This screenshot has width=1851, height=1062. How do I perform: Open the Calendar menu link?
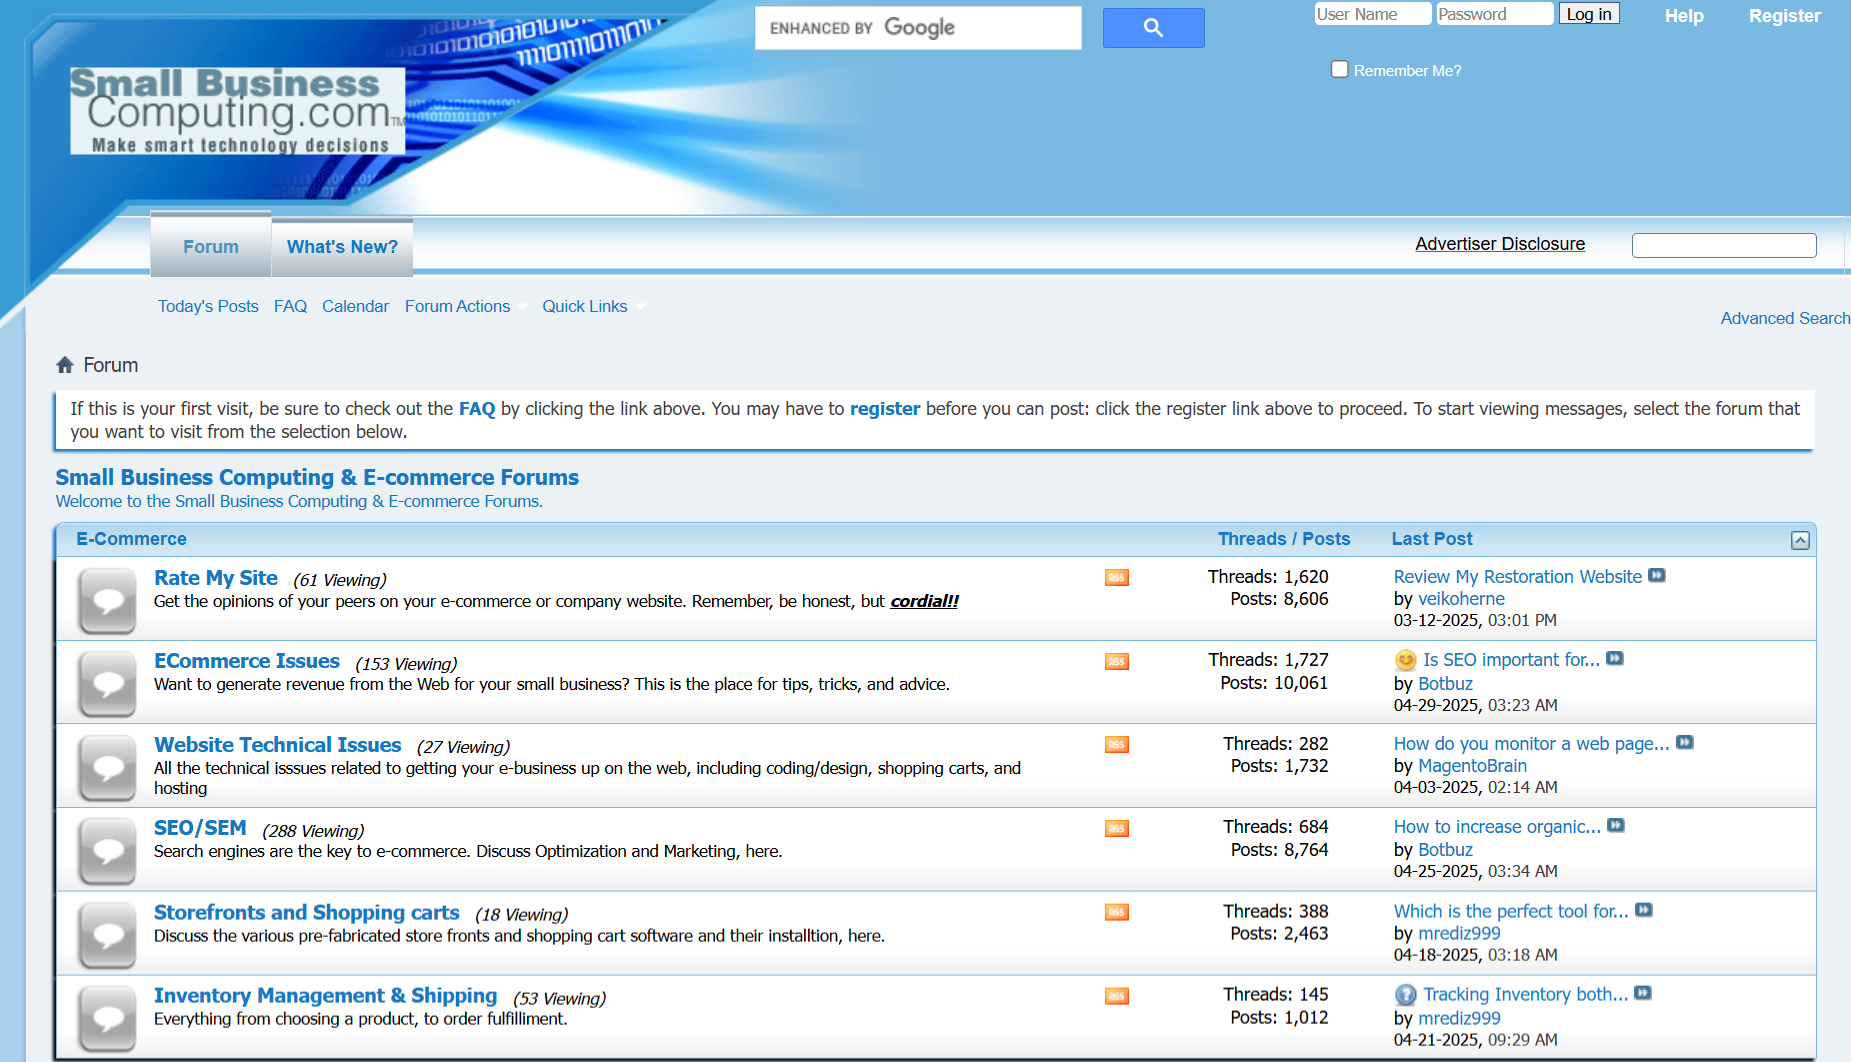[x=355, y=306]
